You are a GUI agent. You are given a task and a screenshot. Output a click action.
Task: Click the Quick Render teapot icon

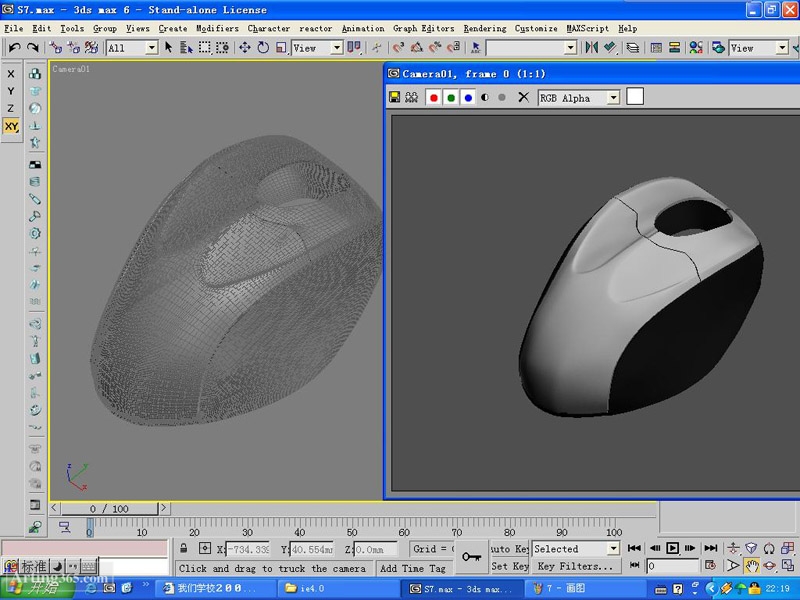pos(795,48)
